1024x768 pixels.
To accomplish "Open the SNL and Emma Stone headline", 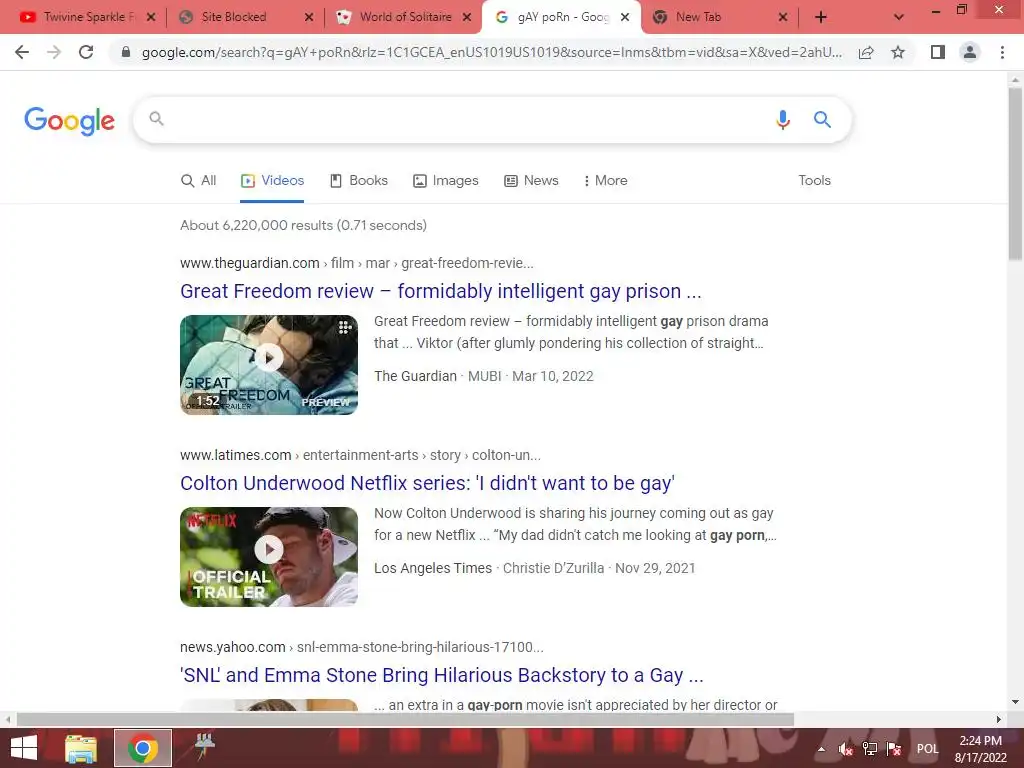I will [x=441, y=675].
